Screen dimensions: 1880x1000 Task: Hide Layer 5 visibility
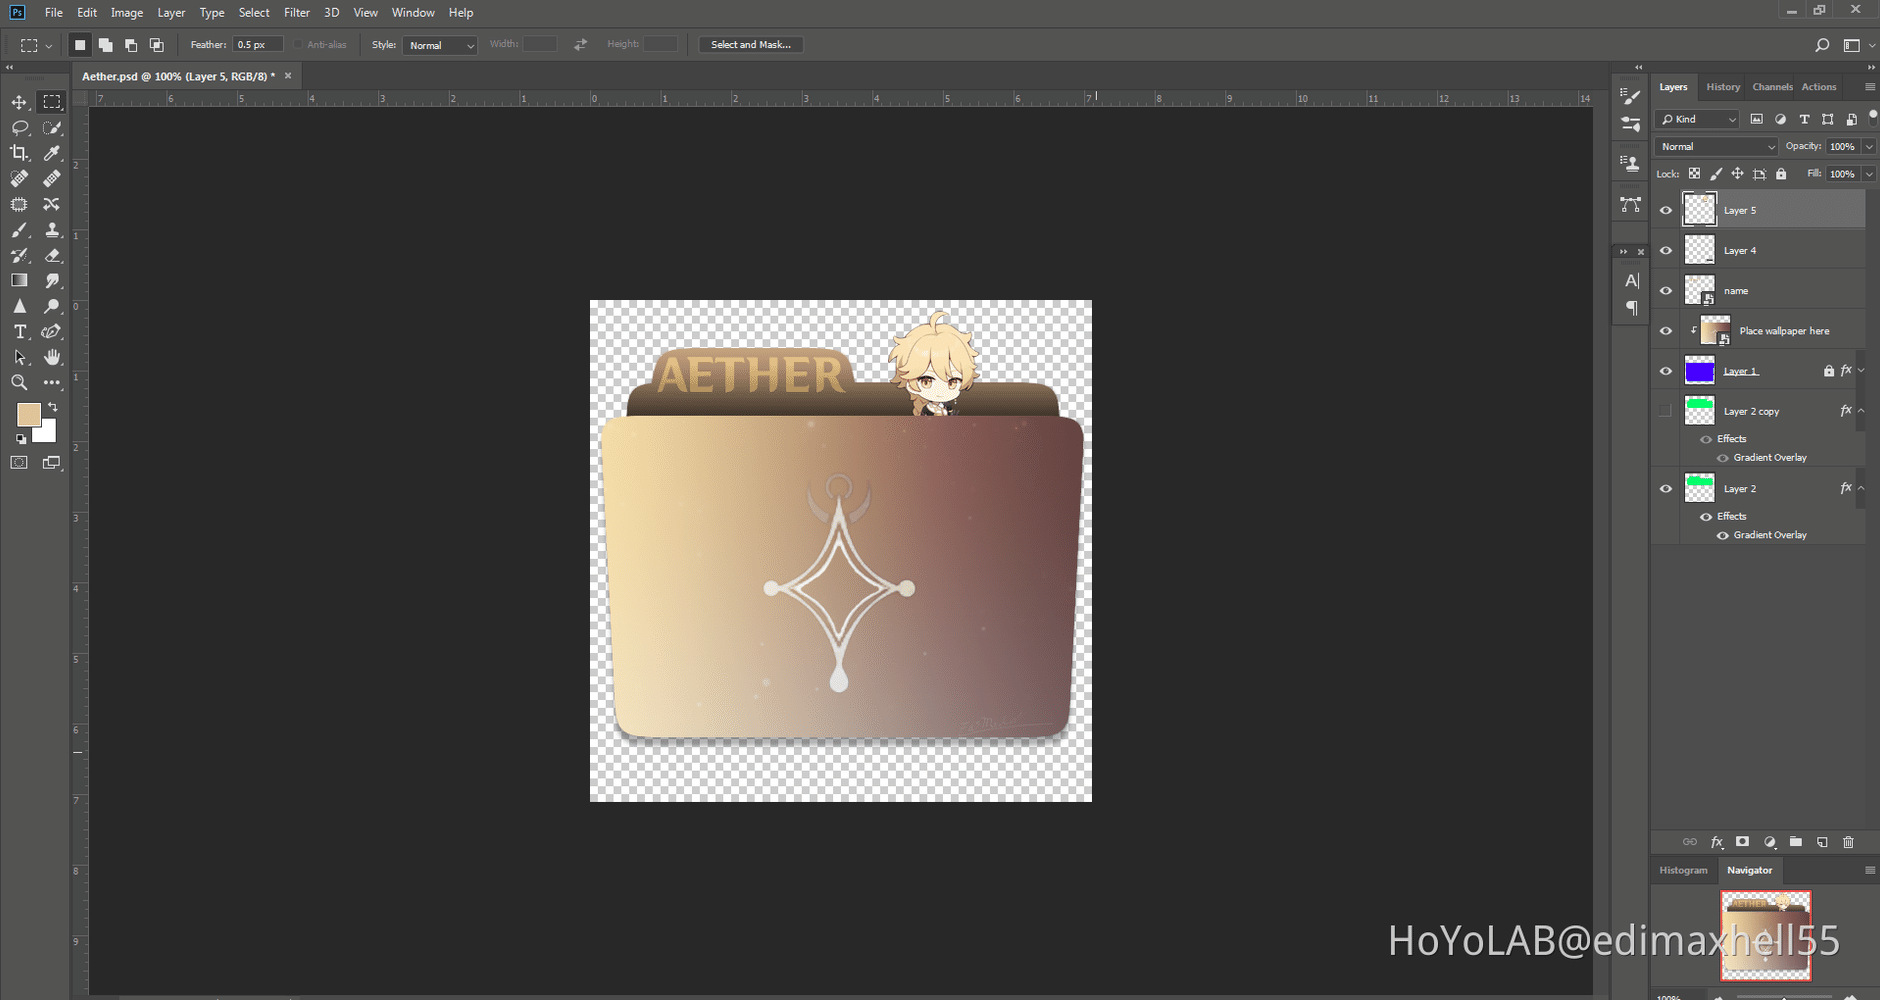(x=1666, y=210)
